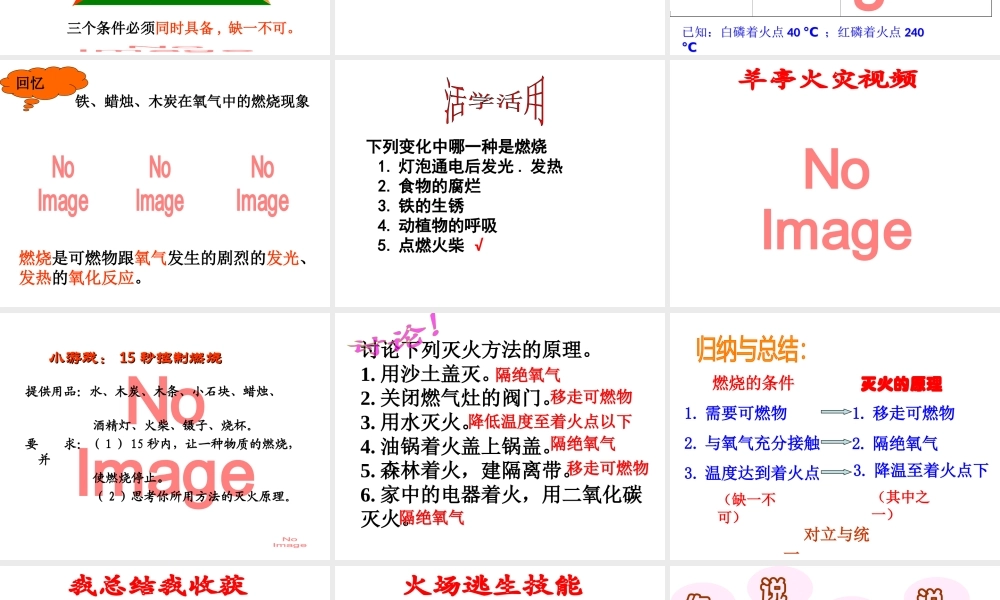Click red answer 降低温度至着火点以下
1000x600 pixels.
pos(550,421)
